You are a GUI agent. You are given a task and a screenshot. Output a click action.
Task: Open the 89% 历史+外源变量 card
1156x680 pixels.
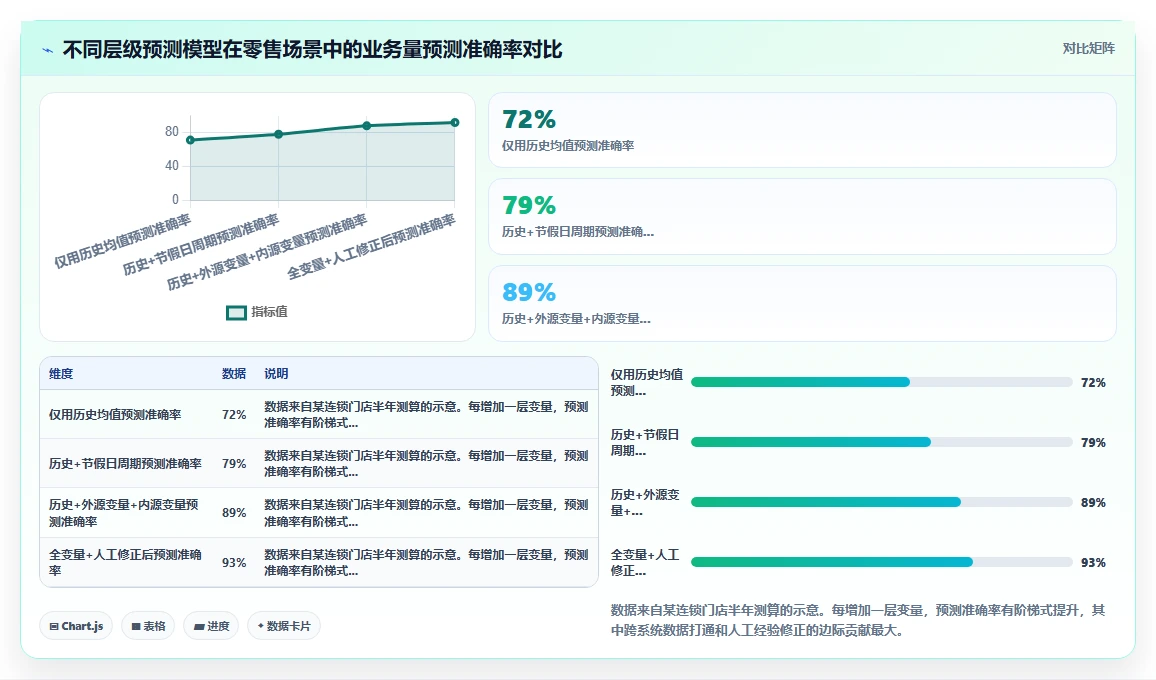point(802,303)
